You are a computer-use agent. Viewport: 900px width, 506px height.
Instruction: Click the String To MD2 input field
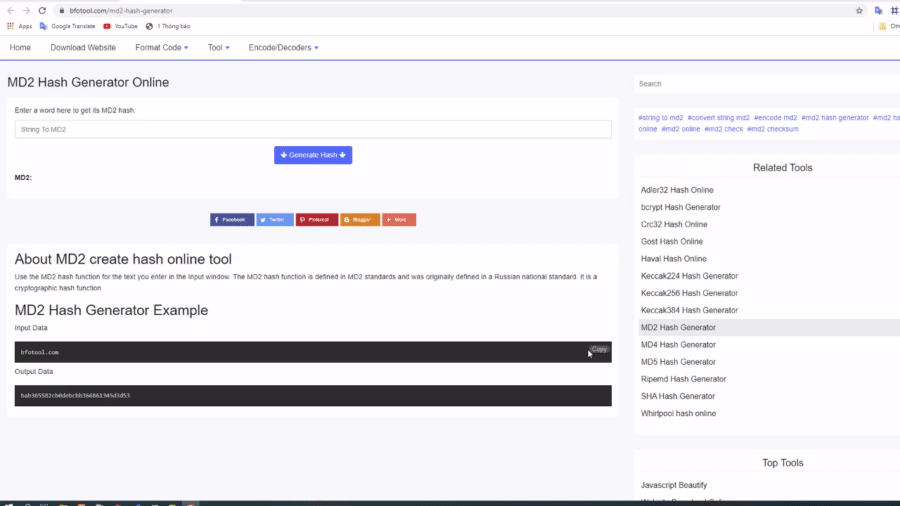pyautogui.click(x=313, y=129)
